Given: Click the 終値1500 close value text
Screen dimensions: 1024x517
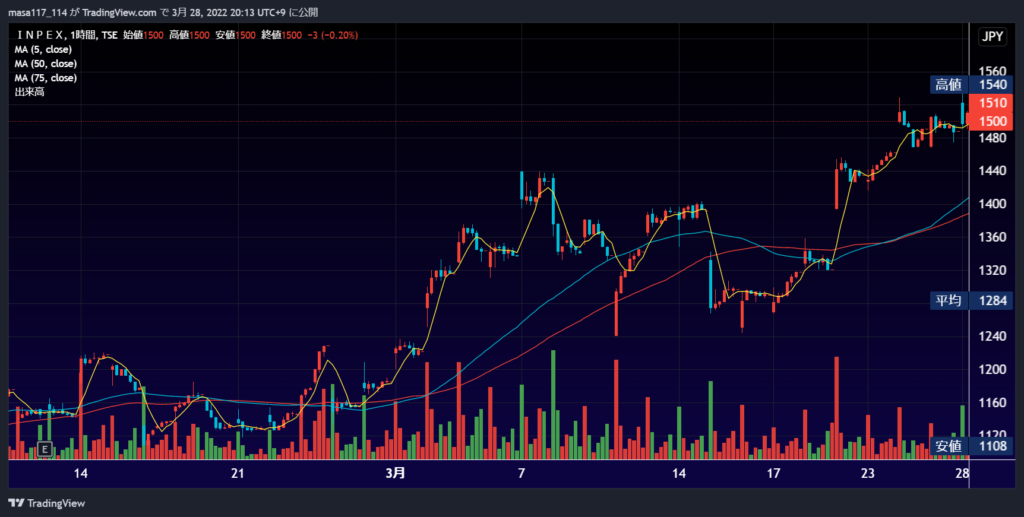Looking at the screenshot, I should [x=281, y=35].
